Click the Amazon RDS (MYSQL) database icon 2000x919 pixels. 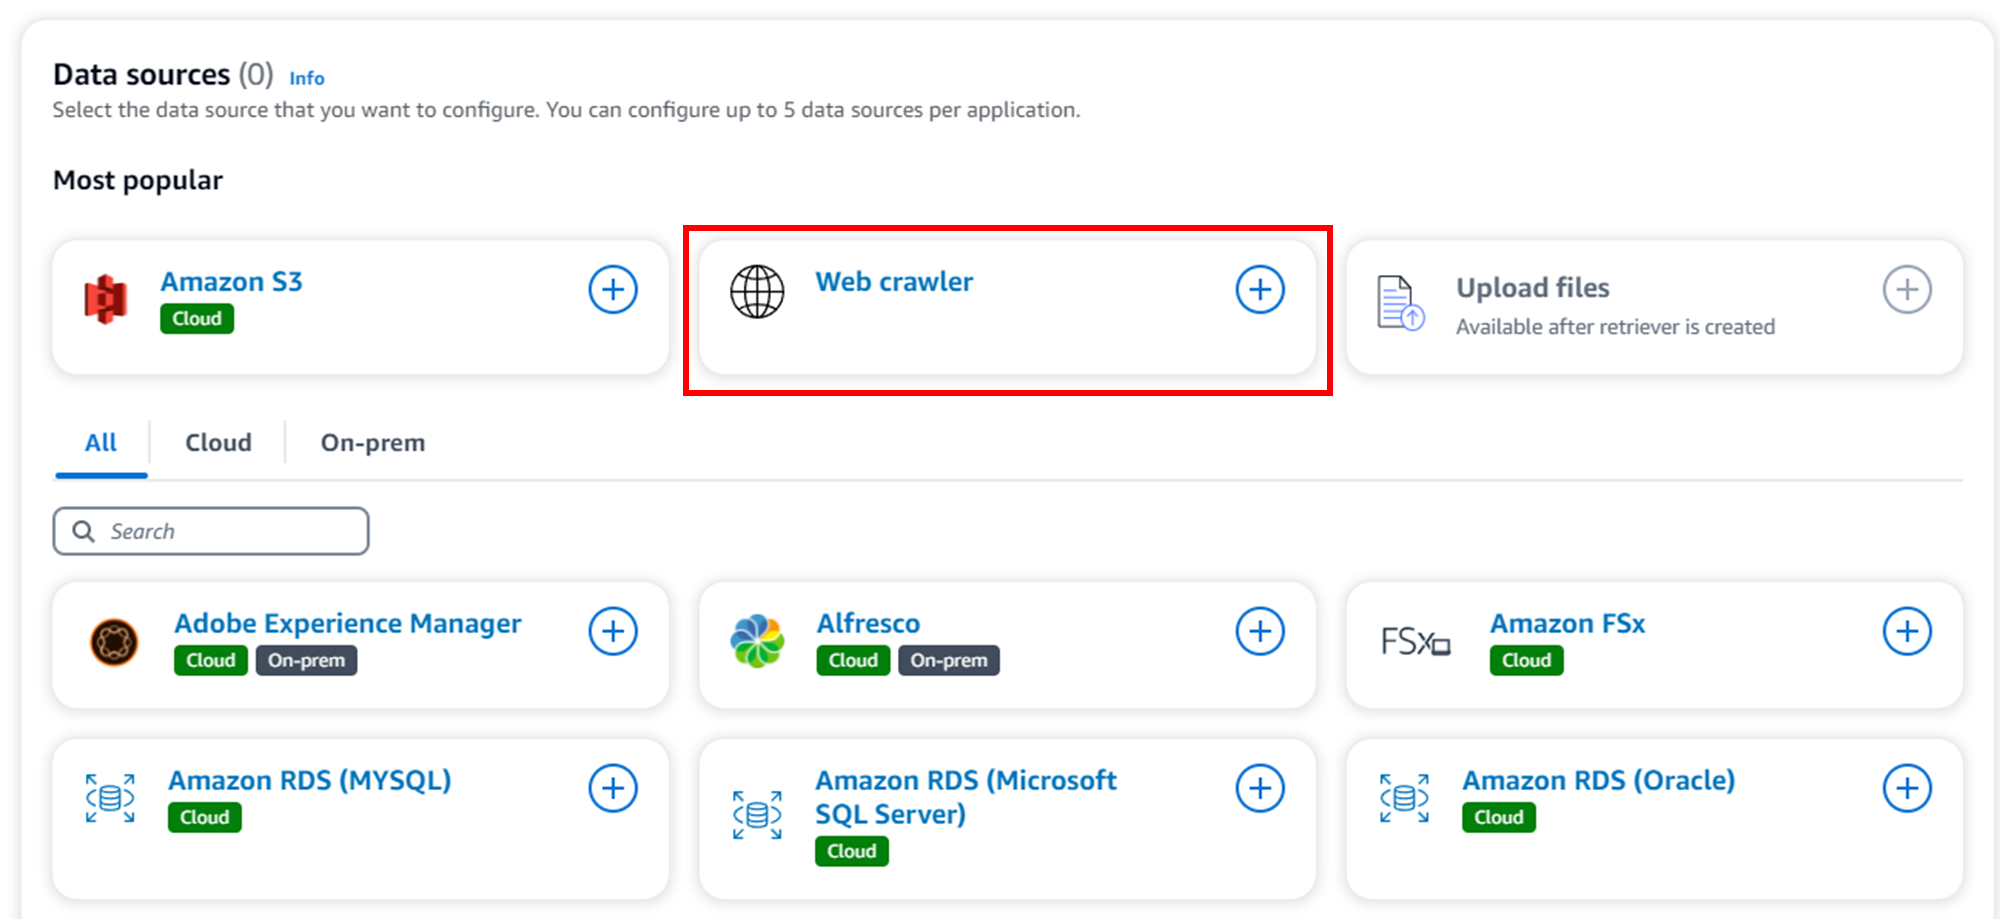[110, 798]
